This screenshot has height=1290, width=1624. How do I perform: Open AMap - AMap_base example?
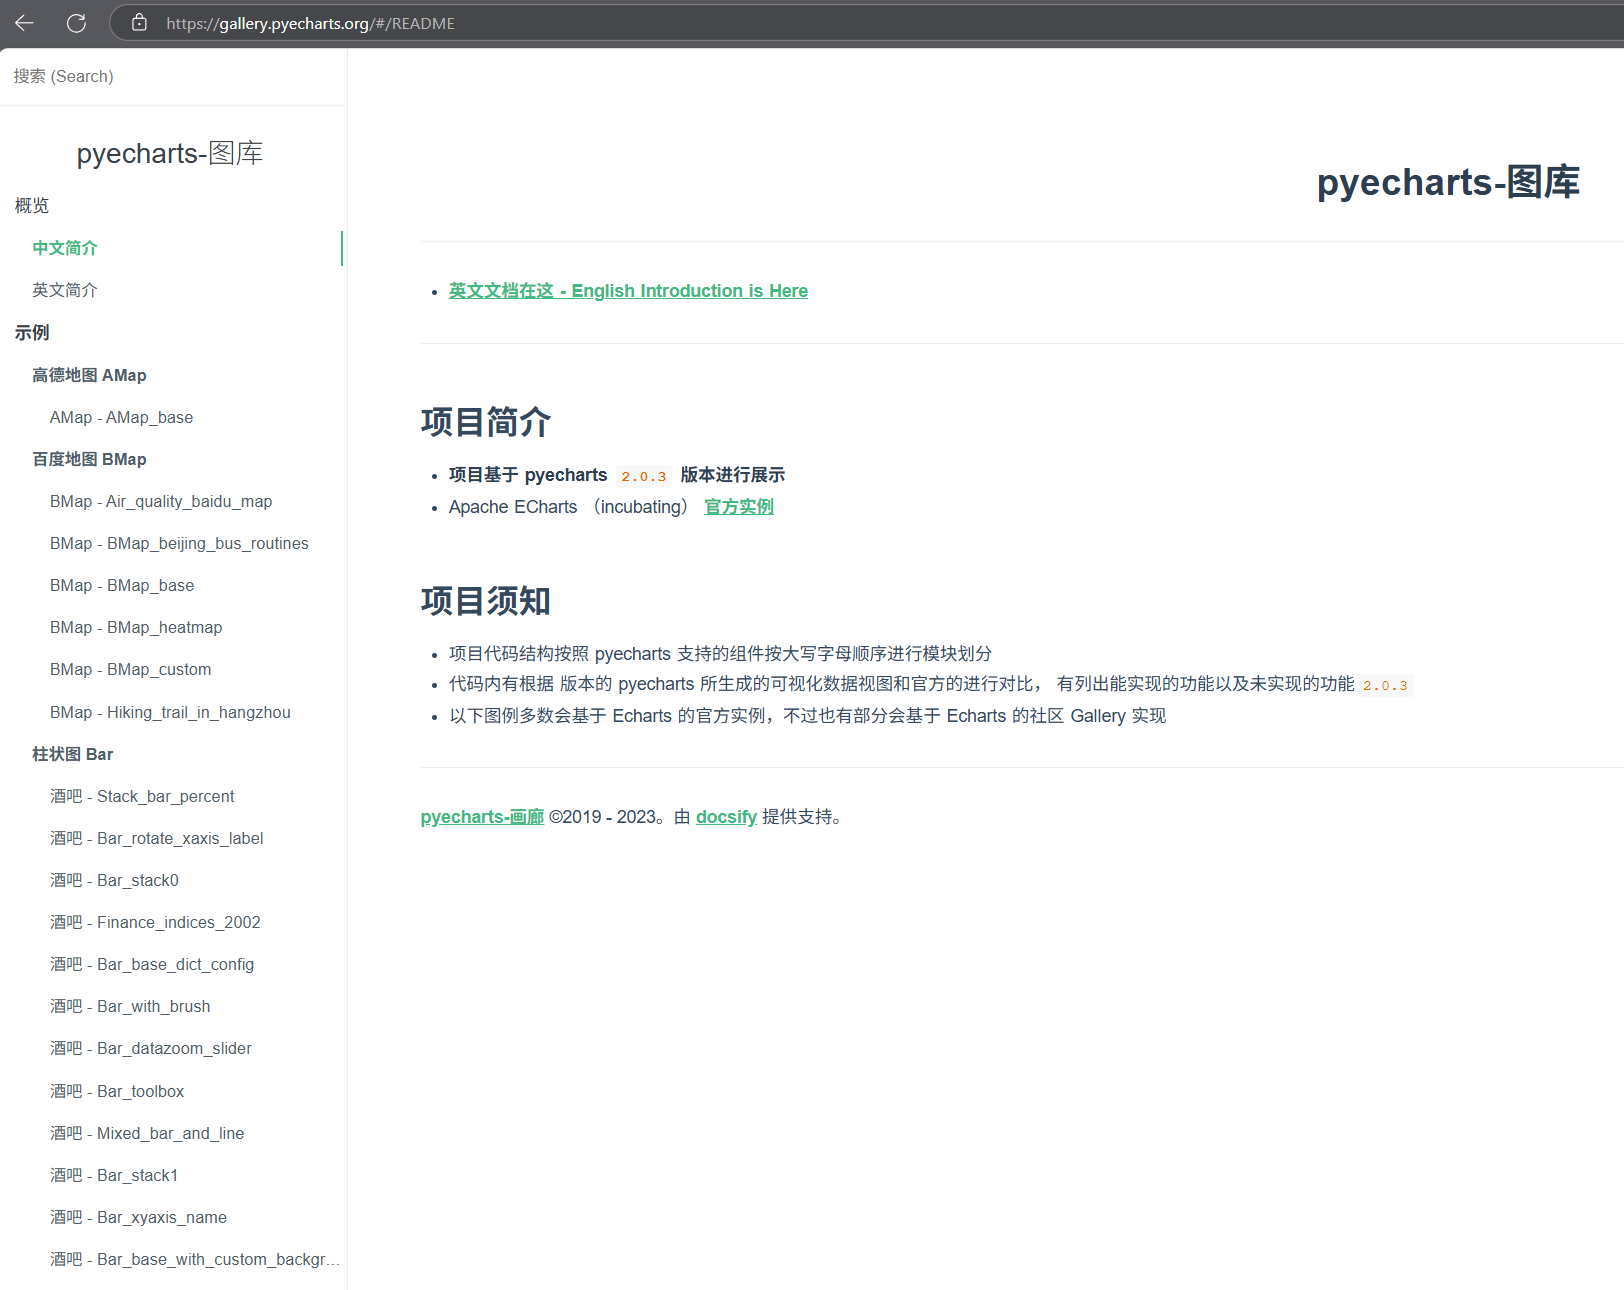[x=122, y=417]
